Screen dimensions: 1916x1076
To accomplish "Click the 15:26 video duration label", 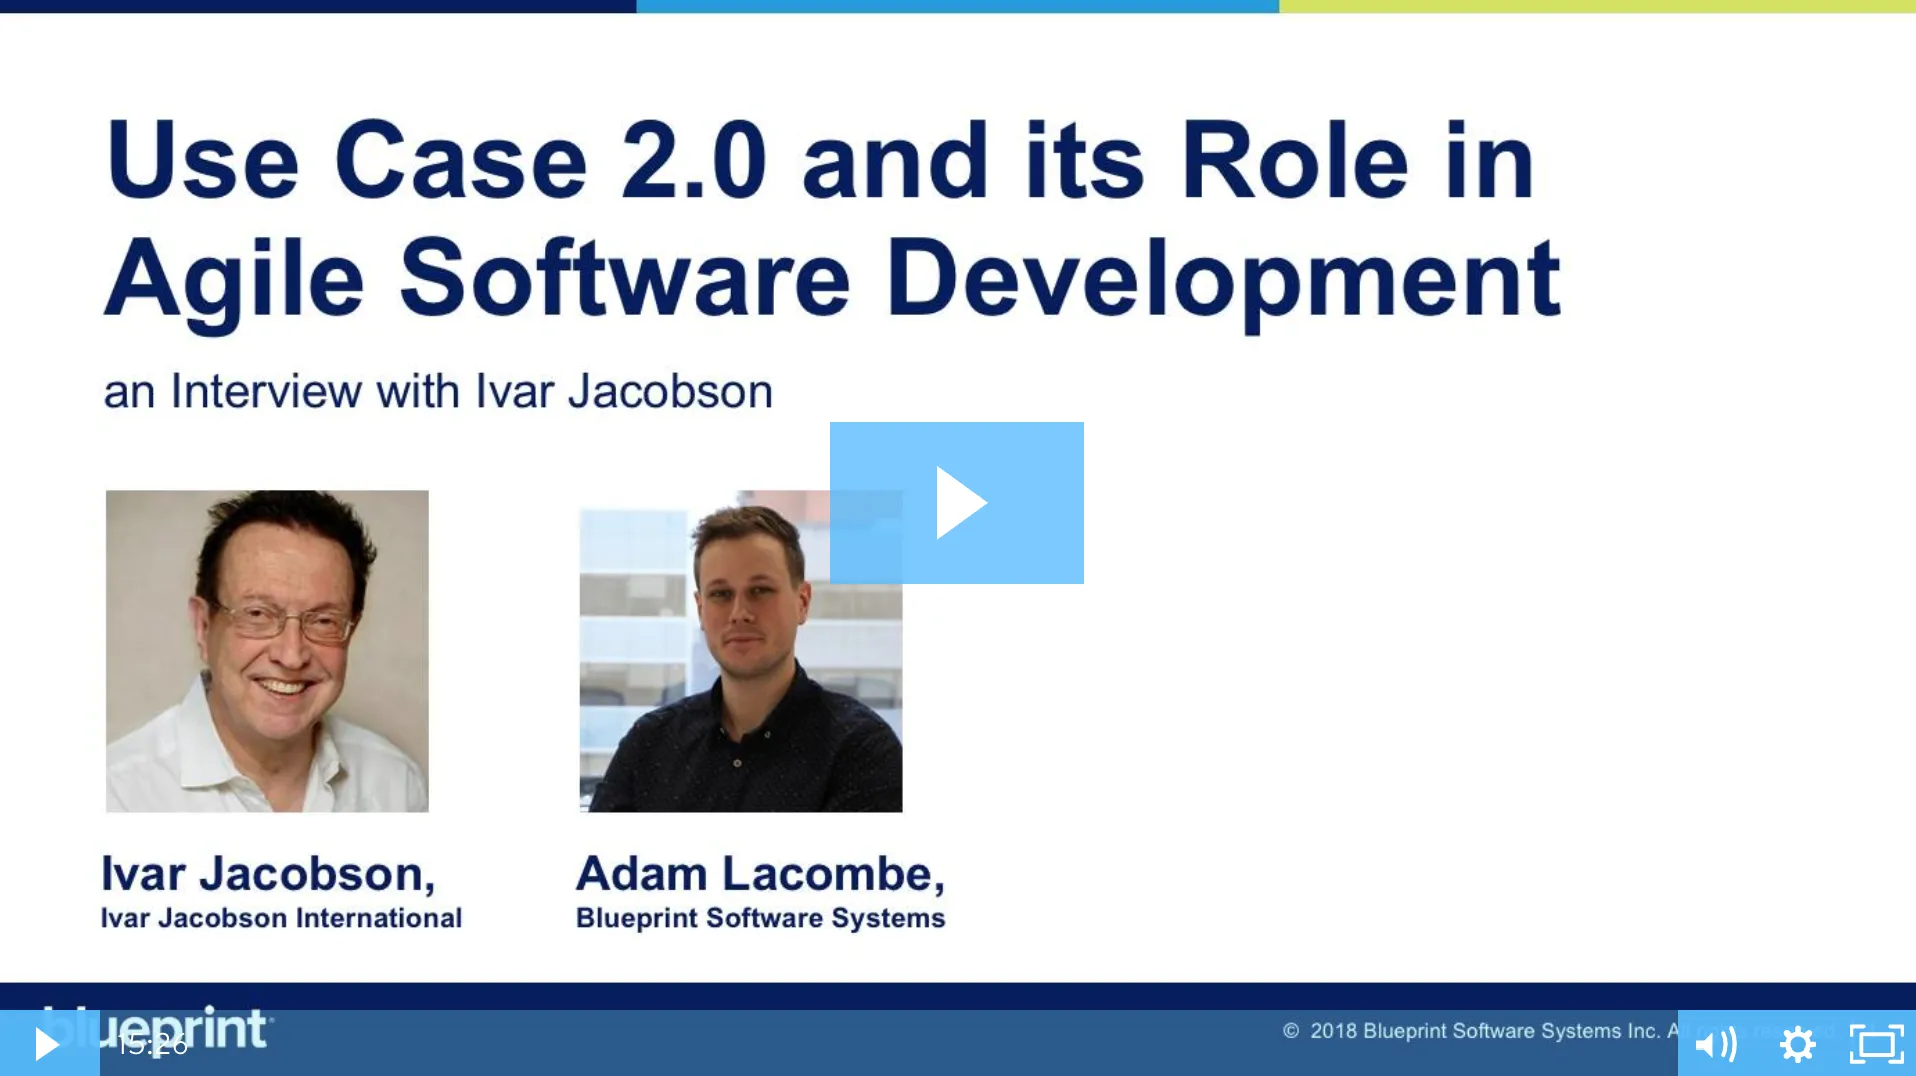I will point(152,1045).
